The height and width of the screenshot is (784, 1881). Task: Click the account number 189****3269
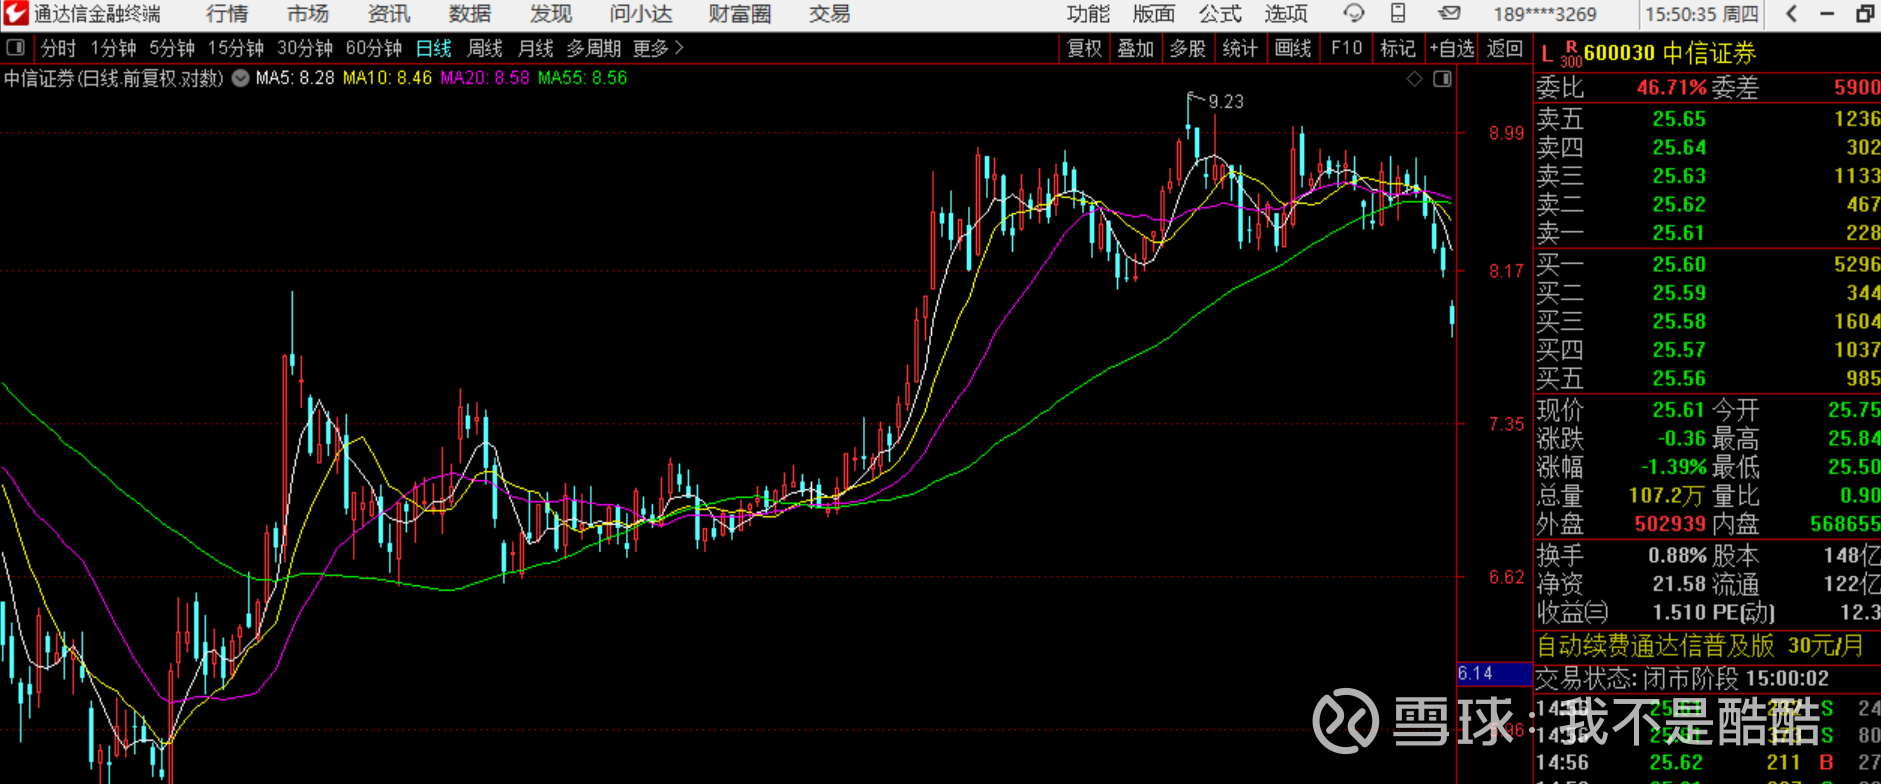point(1545,14)
